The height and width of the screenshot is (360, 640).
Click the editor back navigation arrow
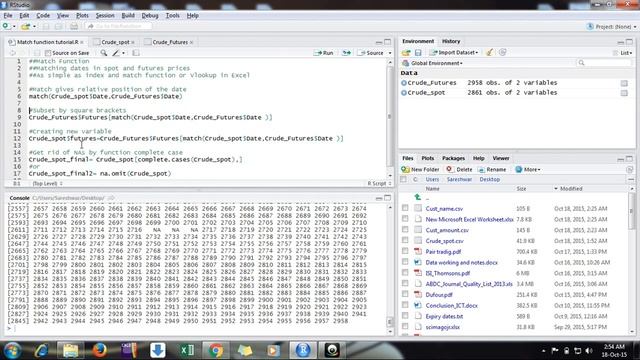pos(12,53)
